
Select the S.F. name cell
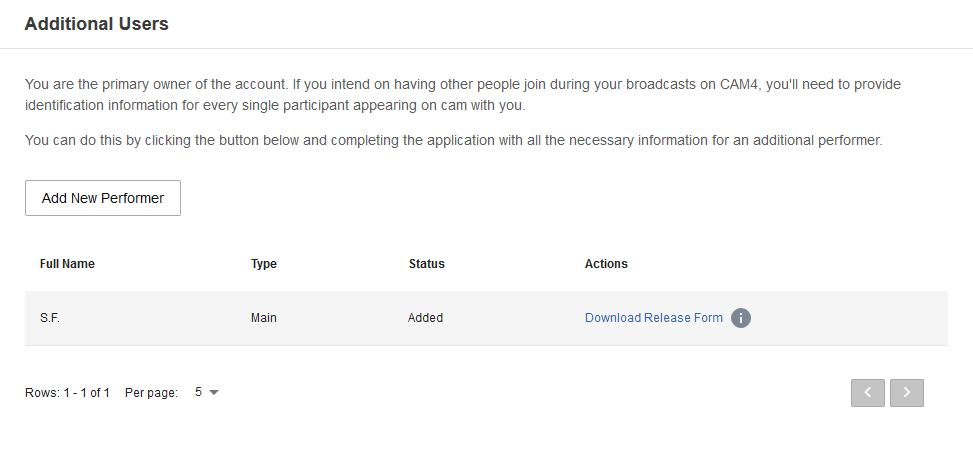(51, 318)
